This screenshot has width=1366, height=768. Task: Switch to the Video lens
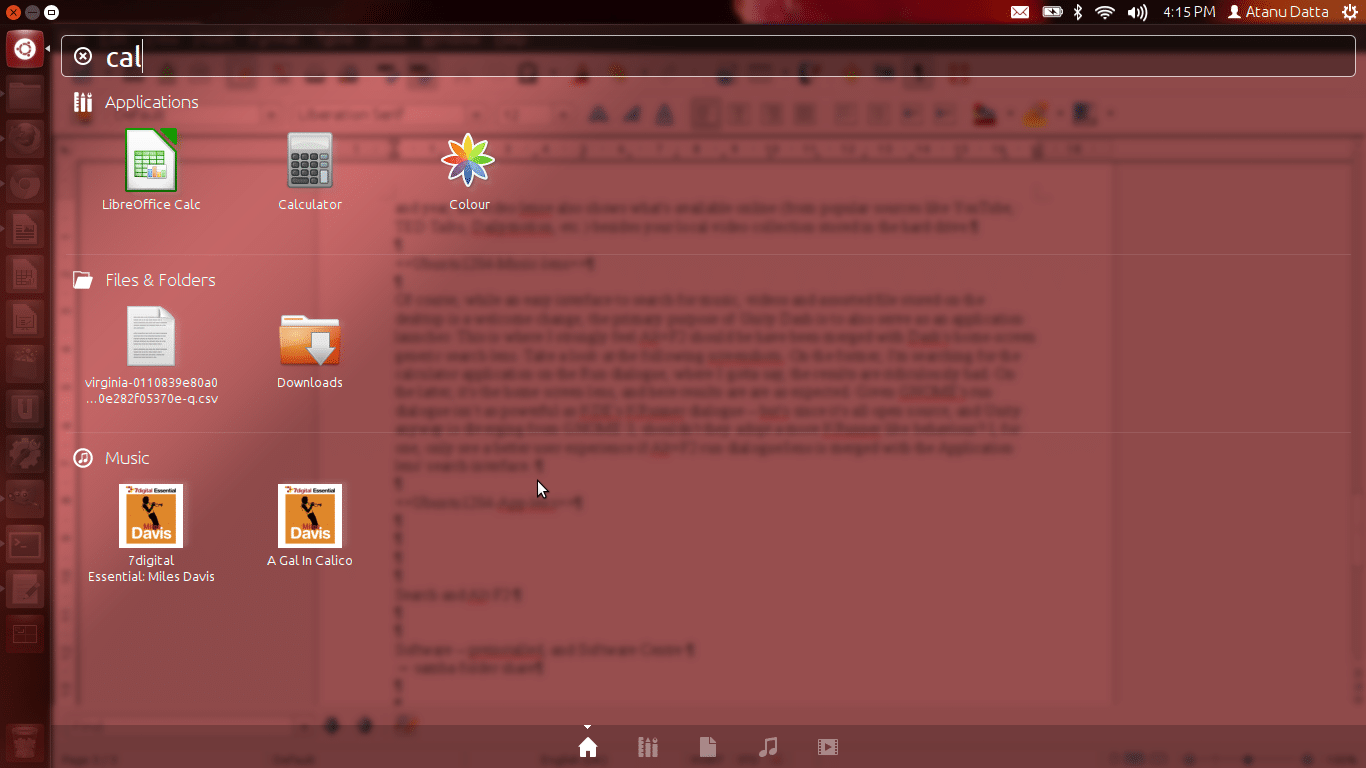coord(827,747)
